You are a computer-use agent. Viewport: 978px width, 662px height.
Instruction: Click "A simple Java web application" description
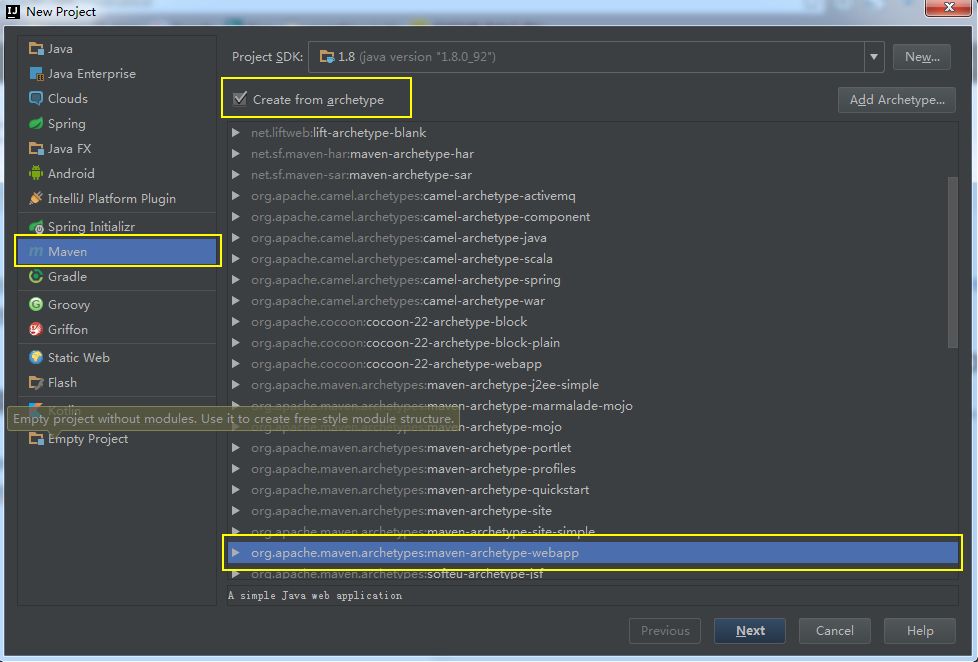click(x=315, y=596)
